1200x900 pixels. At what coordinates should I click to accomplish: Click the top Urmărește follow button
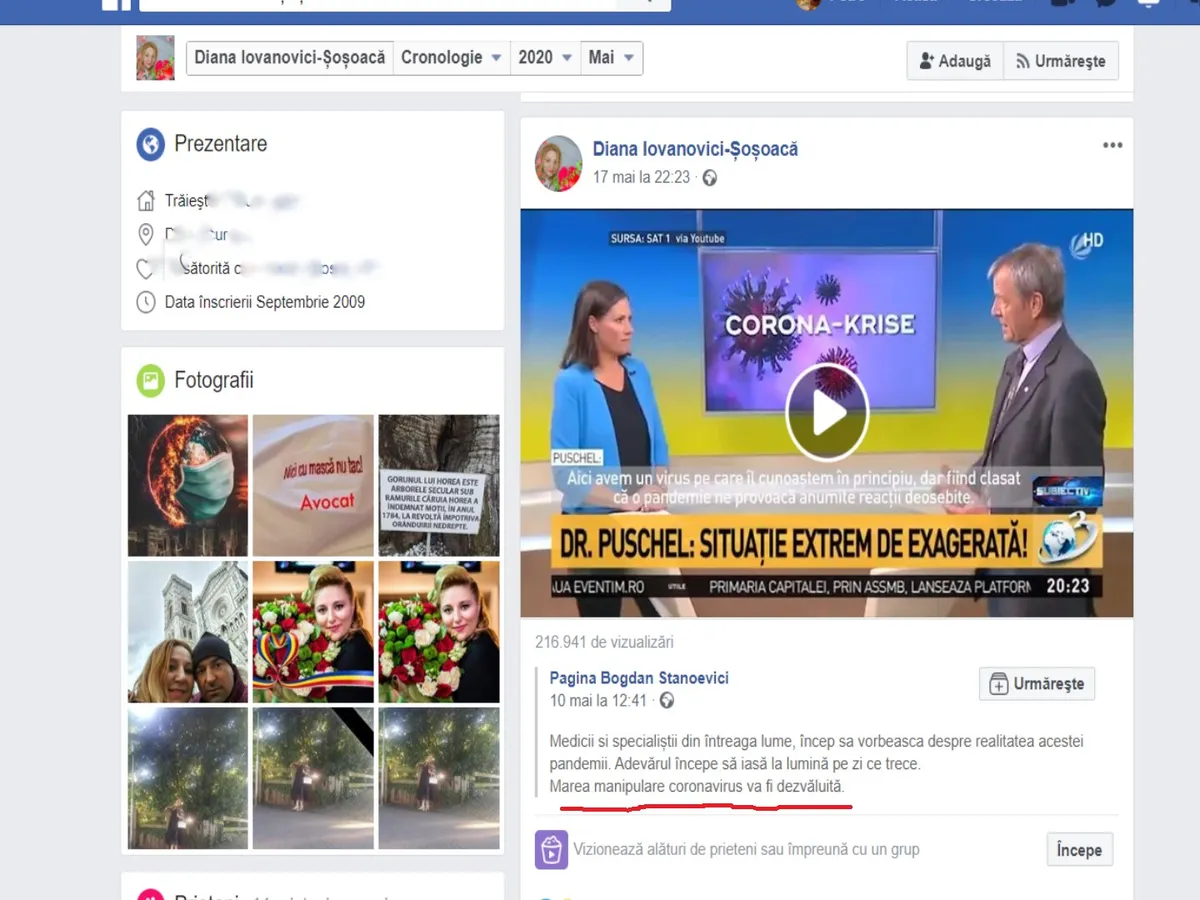point(1060,61)
